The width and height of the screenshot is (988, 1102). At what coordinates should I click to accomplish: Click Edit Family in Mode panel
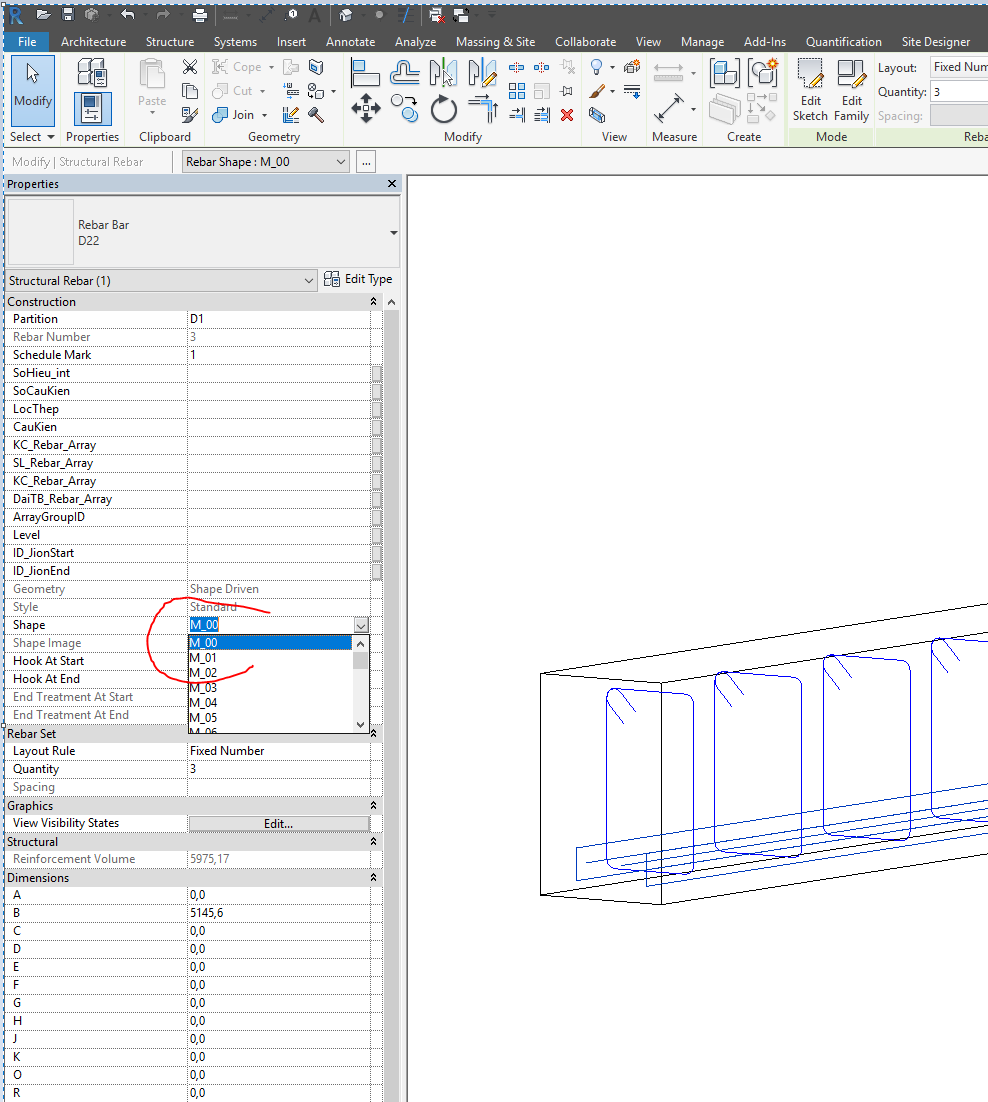851,90
